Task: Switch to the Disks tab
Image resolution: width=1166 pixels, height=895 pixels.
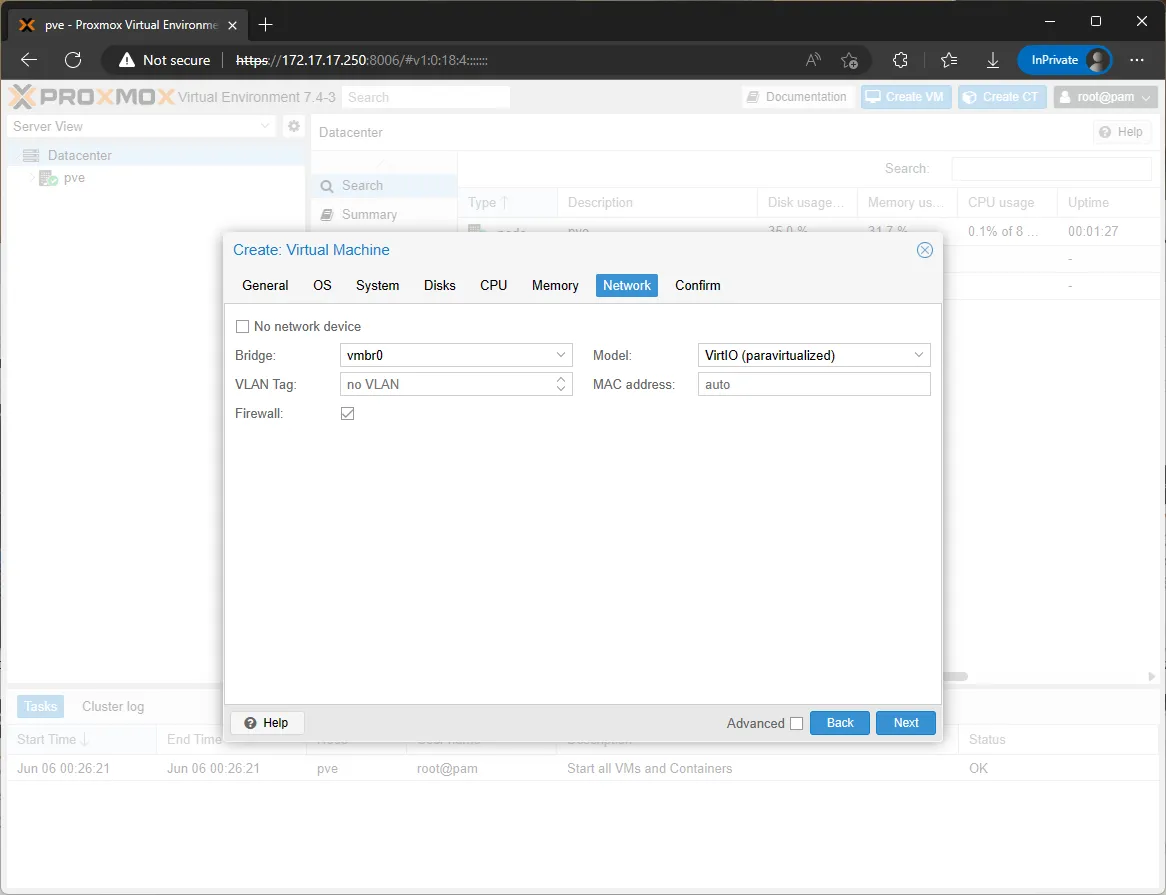Action: coord(439,285)
